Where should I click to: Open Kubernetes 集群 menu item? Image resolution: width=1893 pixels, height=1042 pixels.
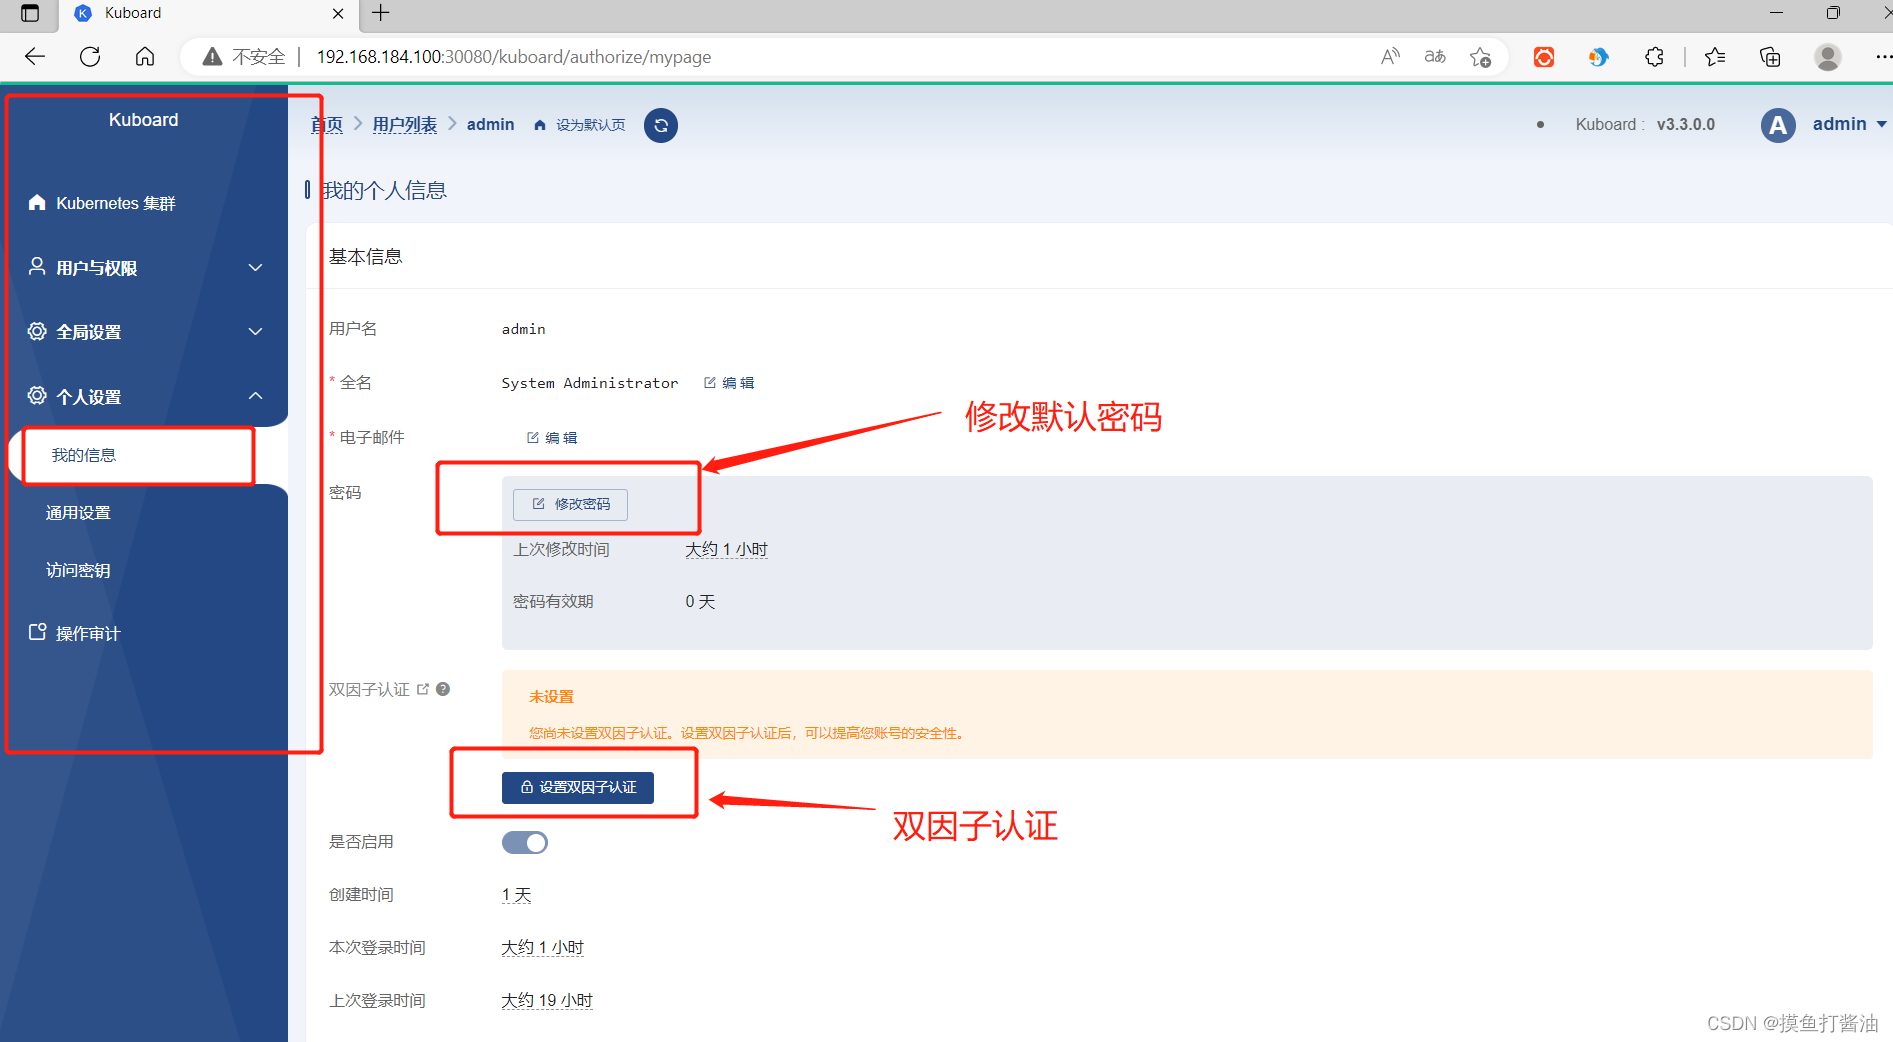[116, 203]
